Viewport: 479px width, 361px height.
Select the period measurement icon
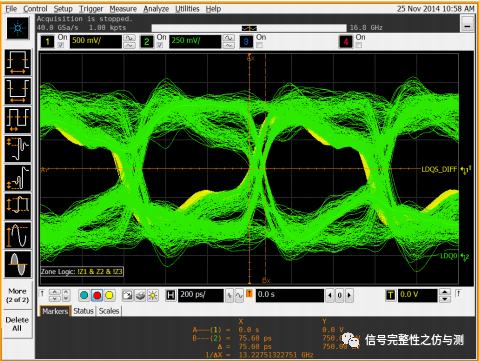(x=18, y=120)
